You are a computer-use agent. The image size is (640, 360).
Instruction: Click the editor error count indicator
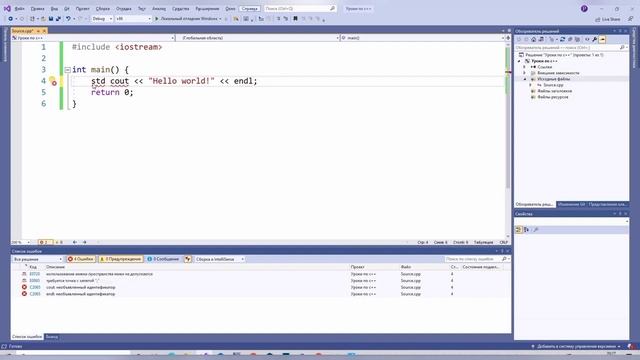pyautogui.click(x=45, y=242)
